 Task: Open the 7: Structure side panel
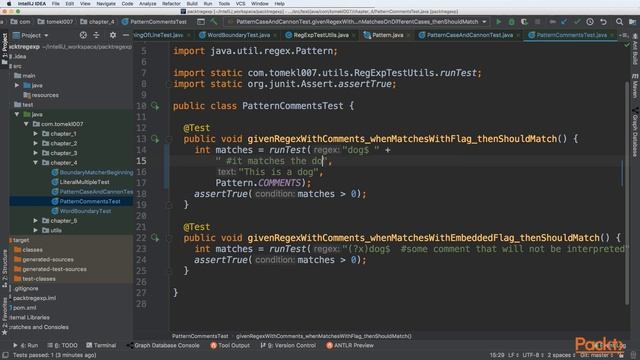pyautogui.click(x=4, y=269)
